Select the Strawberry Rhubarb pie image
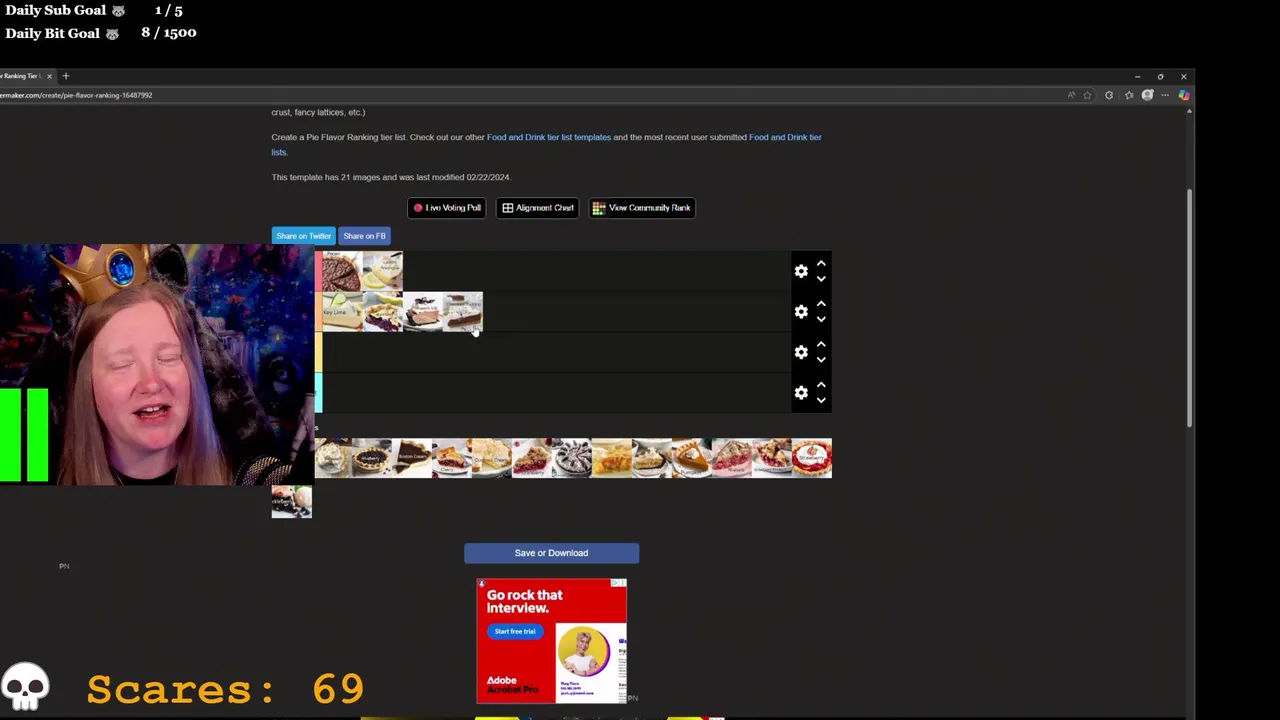 point(772,458)
